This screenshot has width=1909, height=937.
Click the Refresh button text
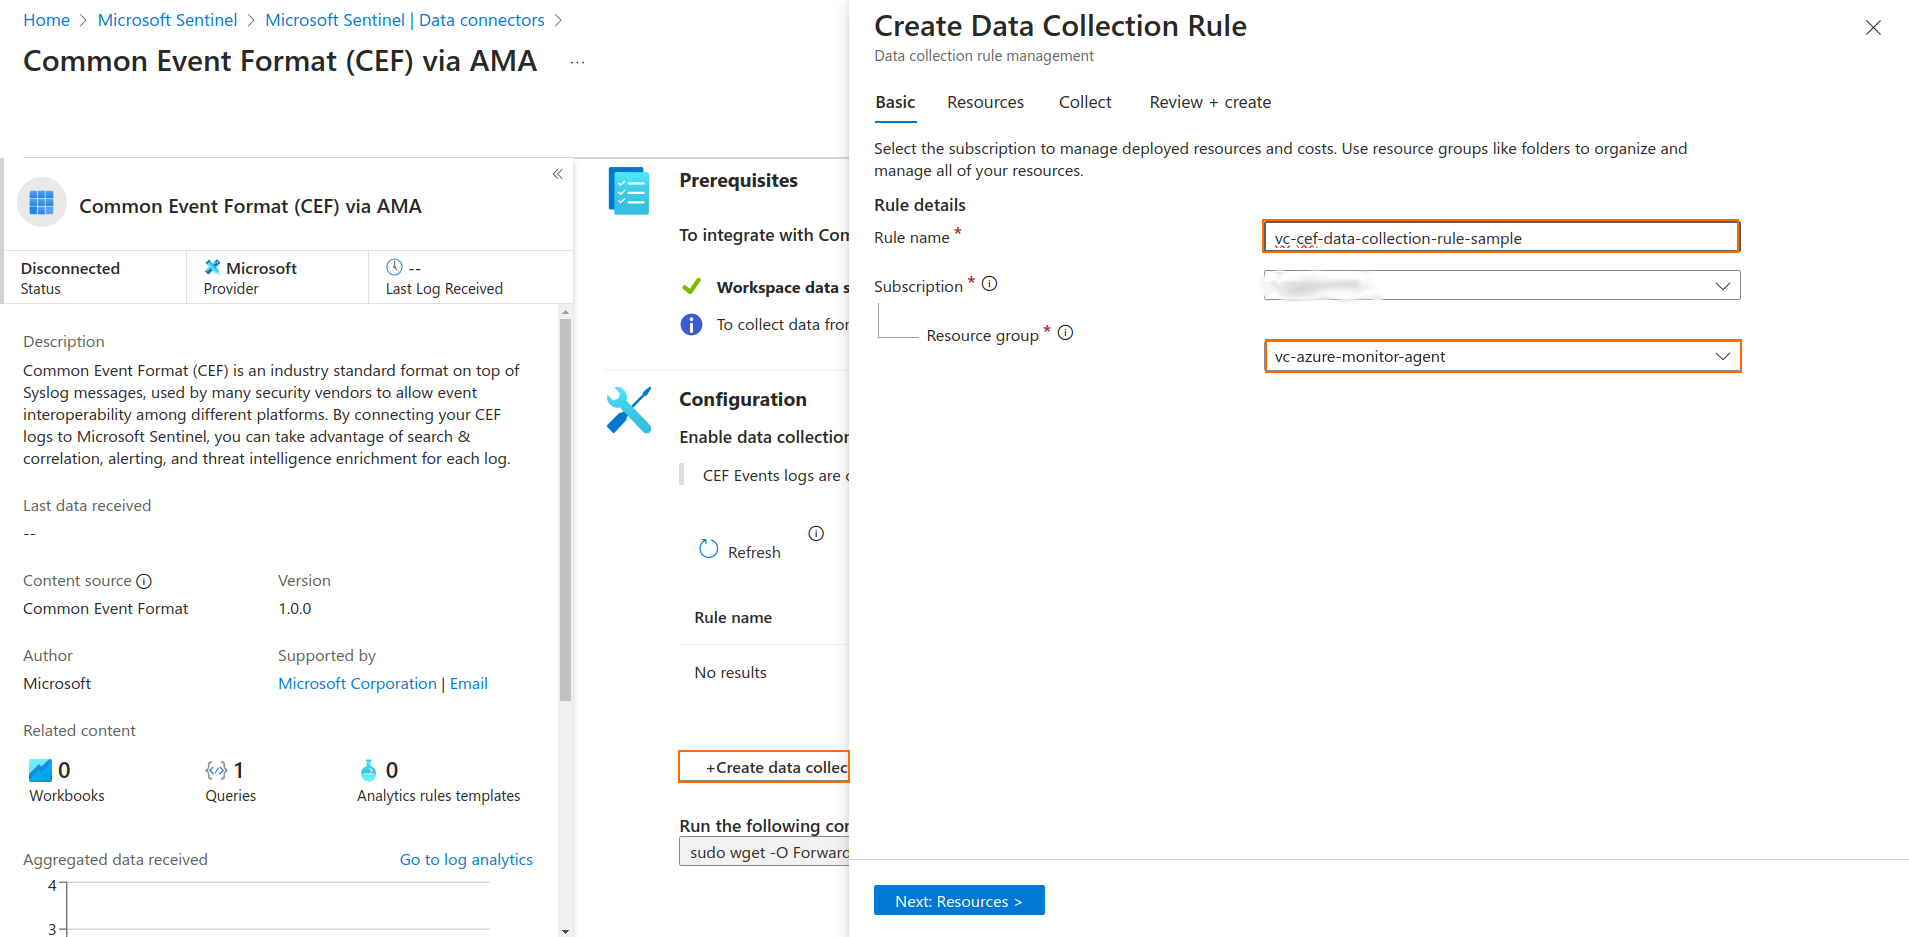pos(754,552)
